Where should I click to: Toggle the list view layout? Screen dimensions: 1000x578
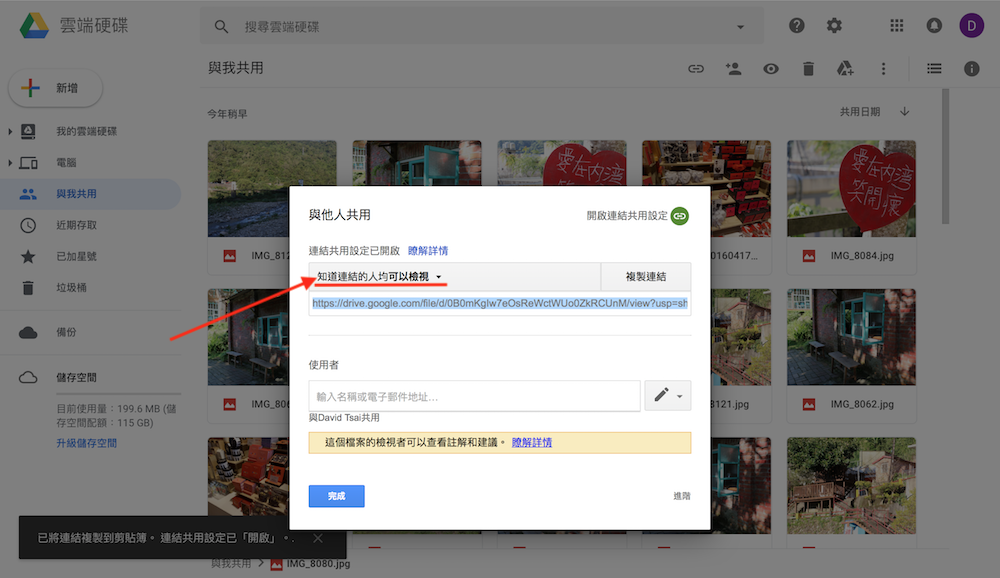934,68
